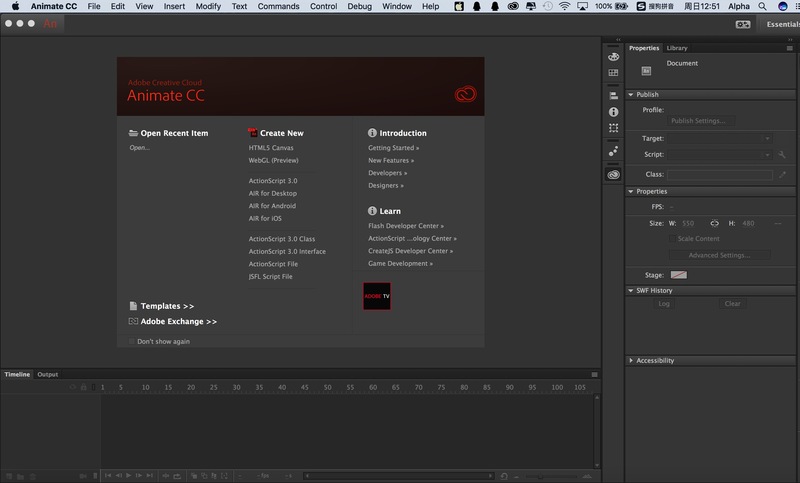Open the Swatches panel grid icon

(x=613, y=72)
